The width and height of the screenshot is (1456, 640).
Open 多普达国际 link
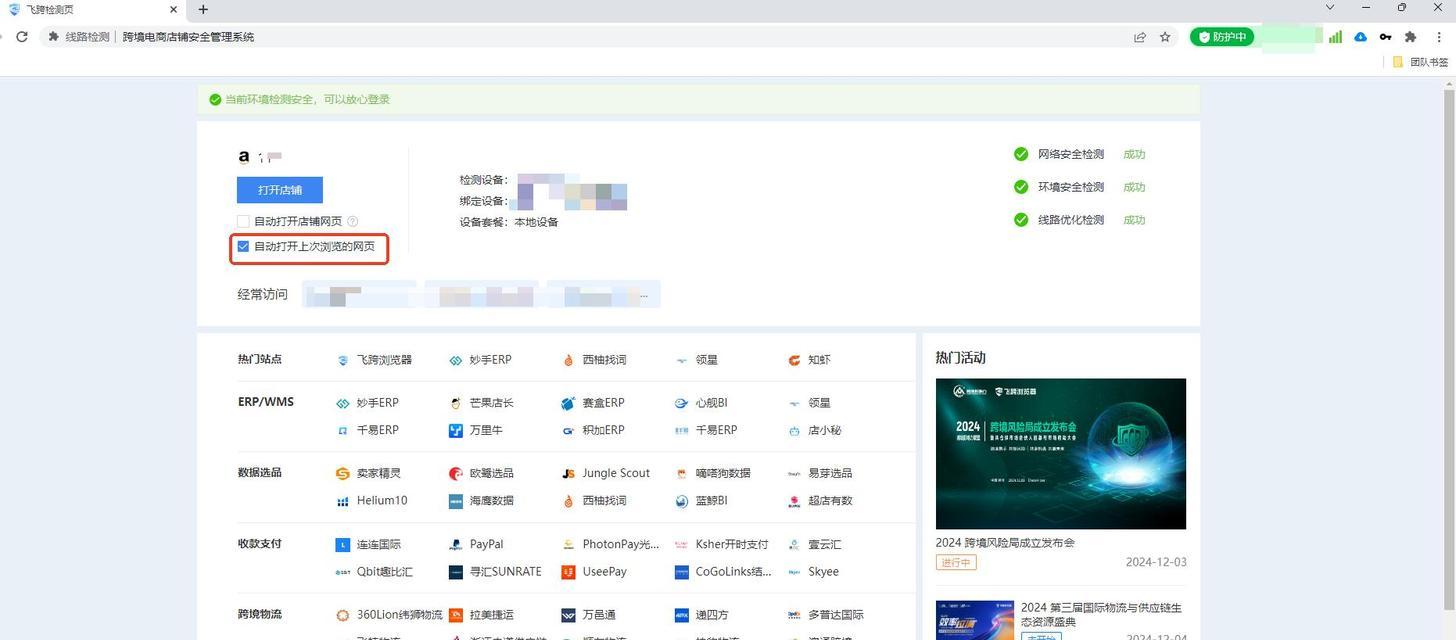(826, 615)
